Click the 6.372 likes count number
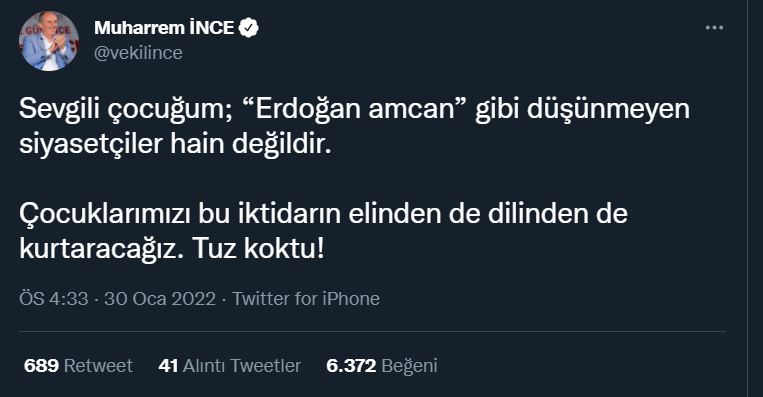Screen dimensions: 763x397 [351, 366]
